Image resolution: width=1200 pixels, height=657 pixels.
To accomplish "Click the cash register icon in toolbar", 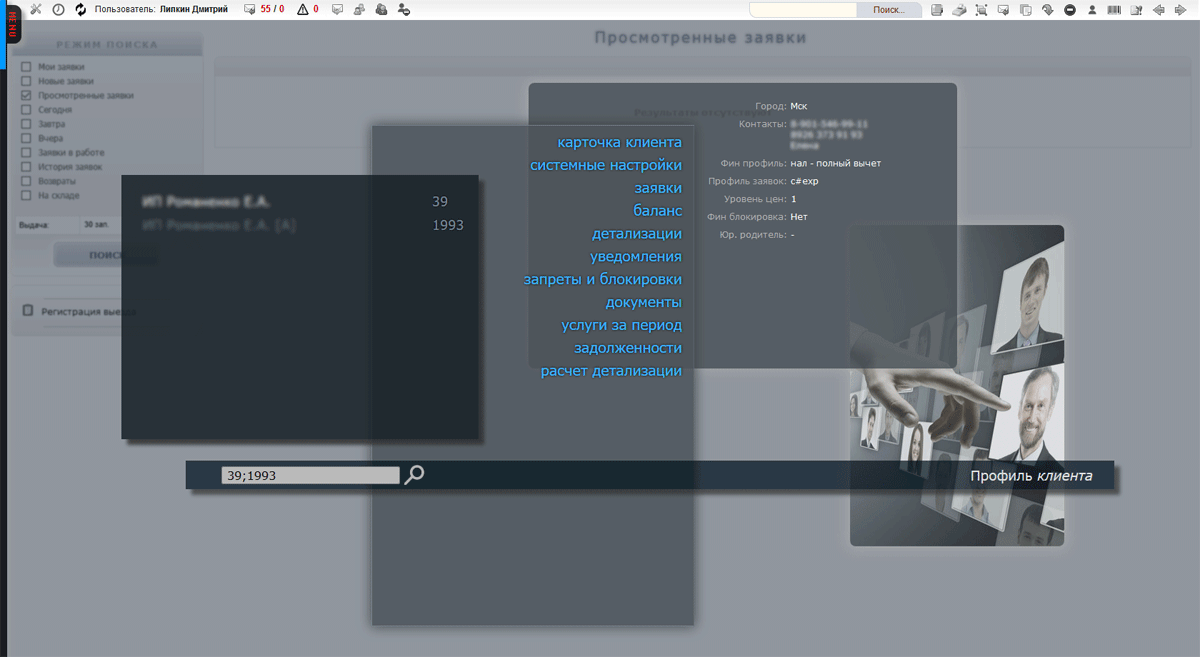I will point(959,10).
